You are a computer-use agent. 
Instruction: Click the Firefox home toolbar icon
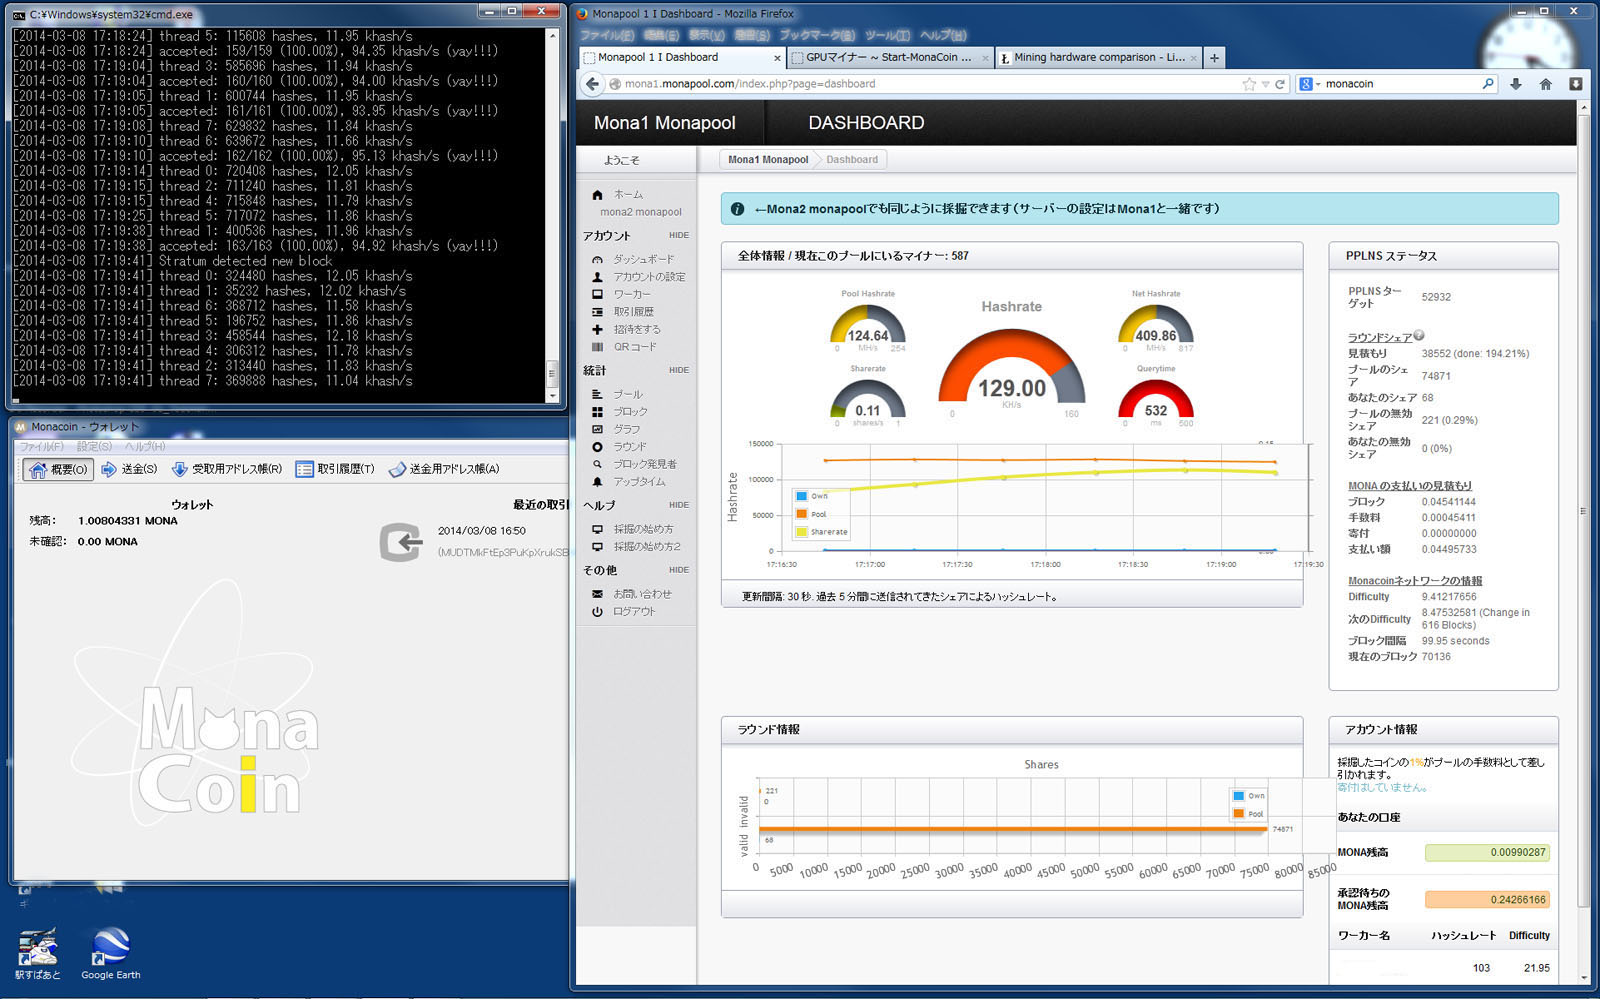tap(1546, 84)
